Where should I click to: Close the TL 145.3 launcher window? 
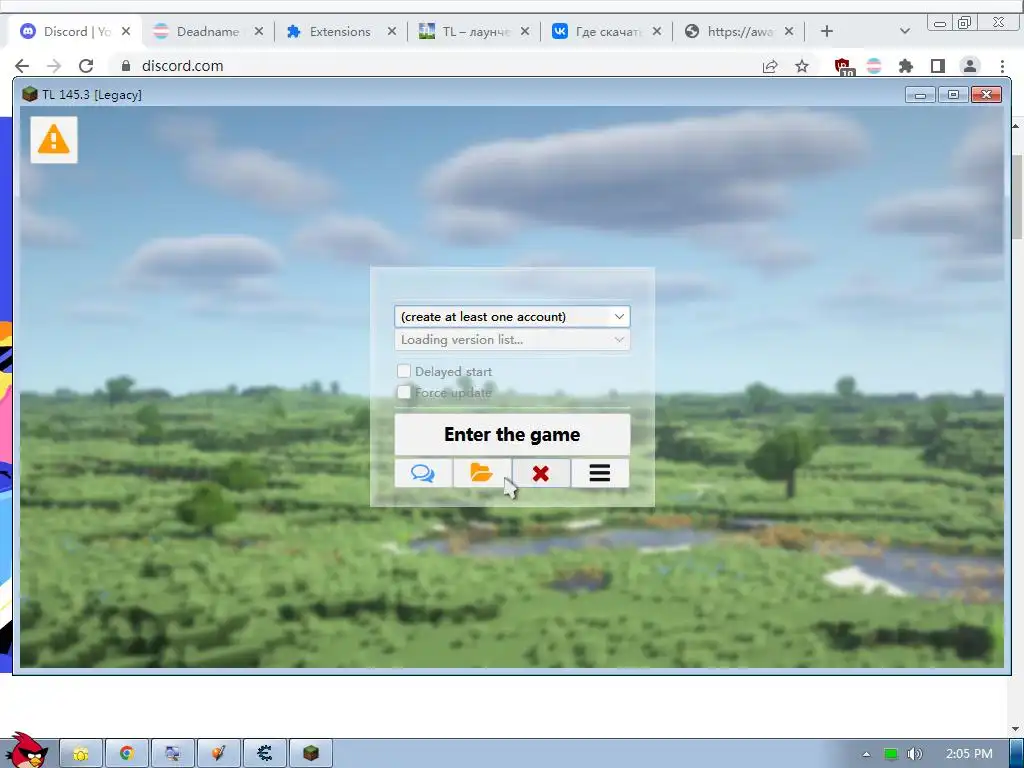click(986, 95)
